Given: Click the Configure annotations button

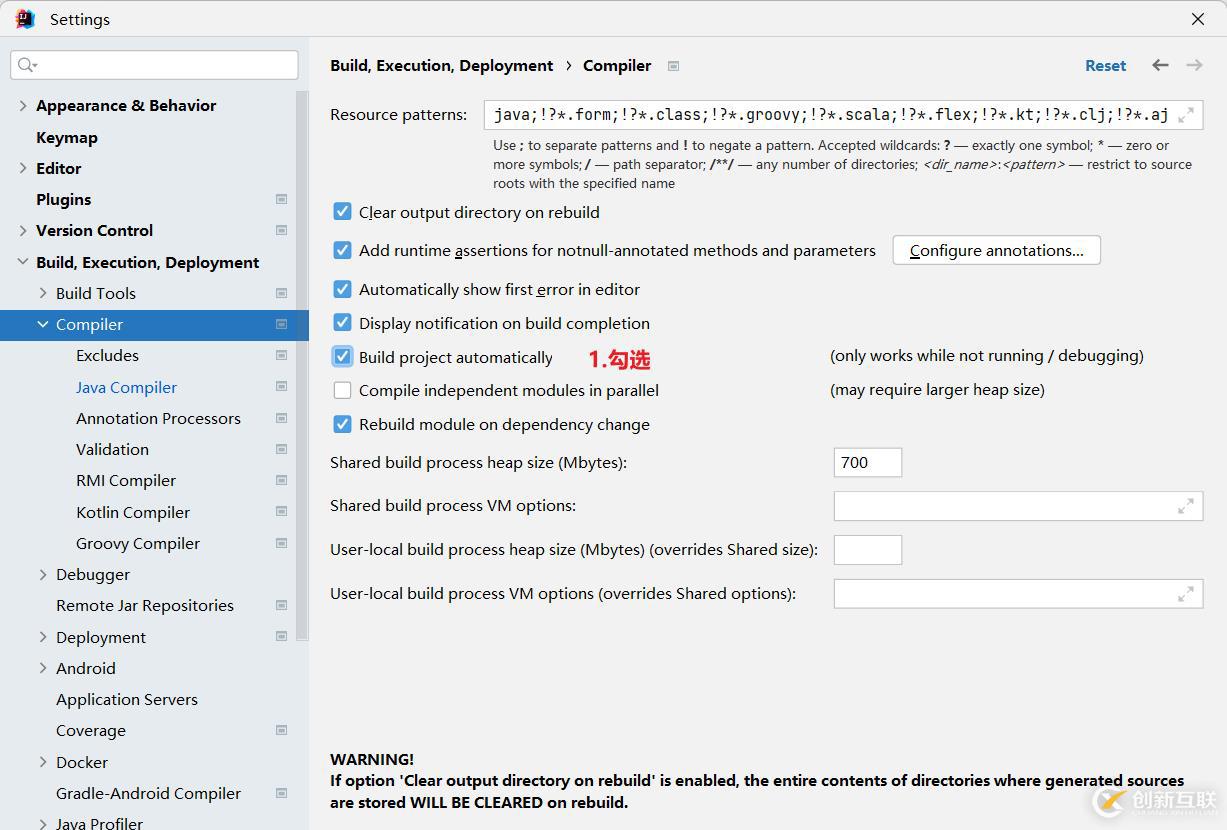Looking at the screenshot, I should coord(996,251).
